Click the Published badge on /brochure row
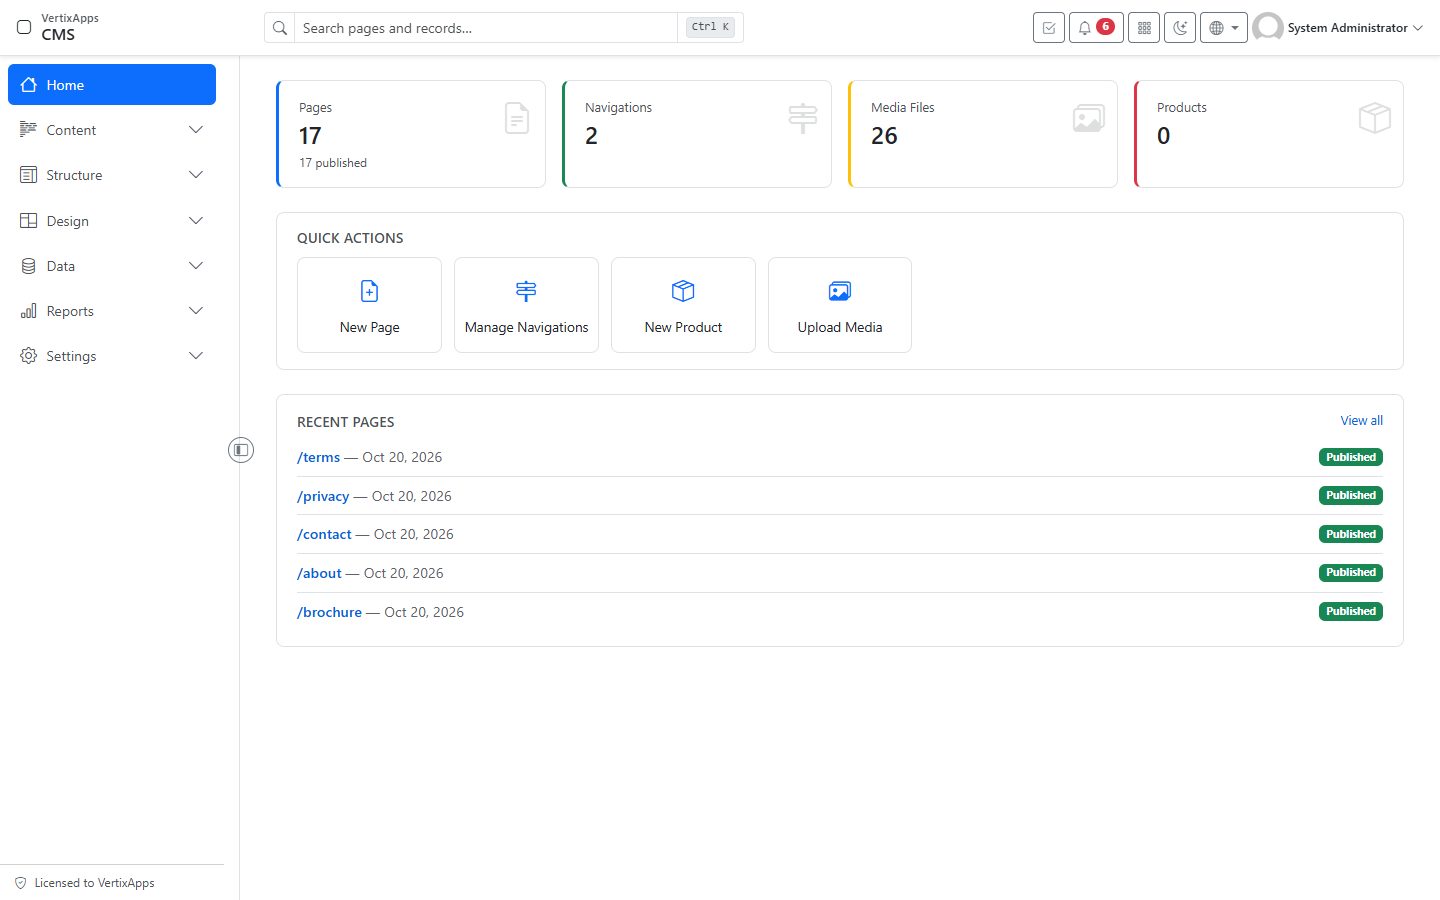The height and width of the screenshot is (900, 1440). click(x=1351, y=611)
